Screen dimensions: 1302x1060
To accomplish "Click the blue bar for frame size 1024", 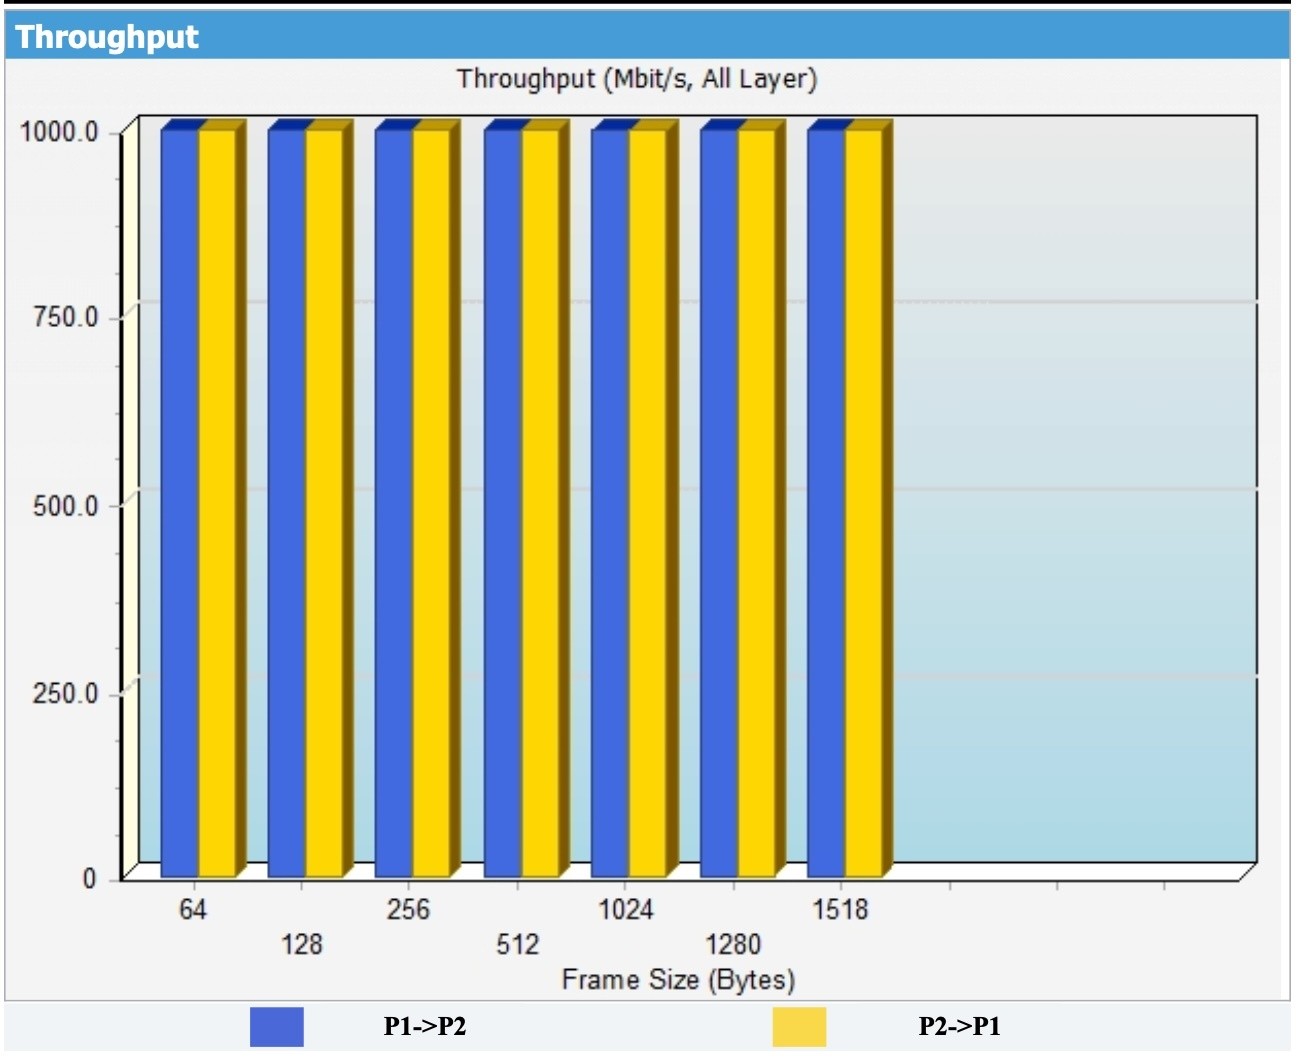I will tap(610, 503).
